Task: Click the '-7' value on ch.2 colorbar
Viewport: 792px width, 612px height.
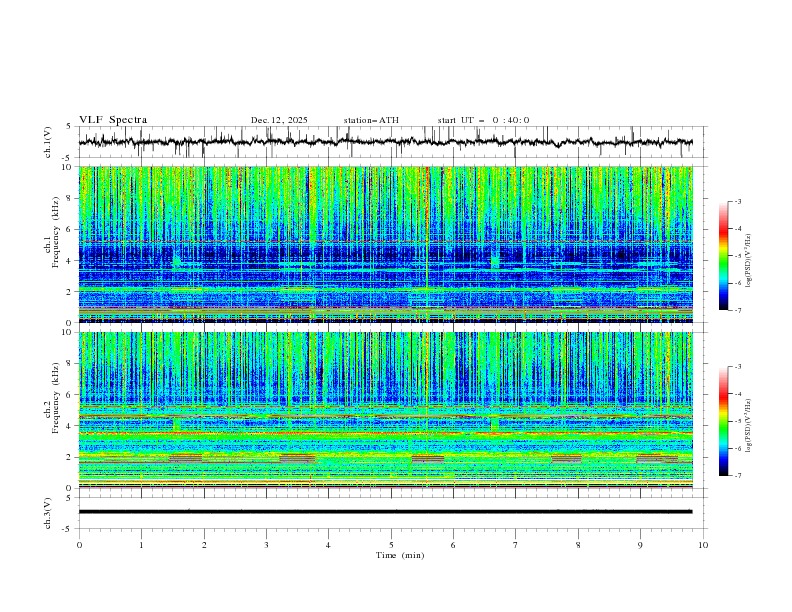Action: coord(738,476)
